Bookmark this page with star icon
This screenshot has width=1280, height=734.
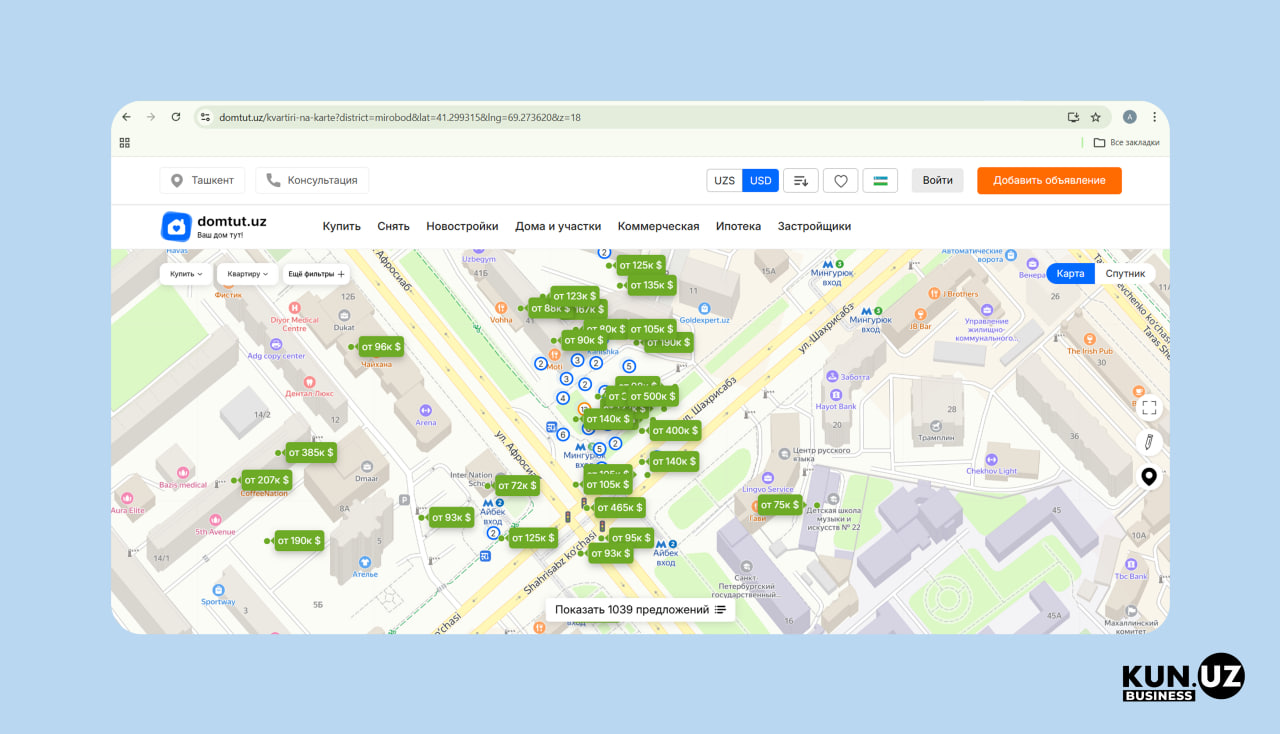tap(1095, 117)
